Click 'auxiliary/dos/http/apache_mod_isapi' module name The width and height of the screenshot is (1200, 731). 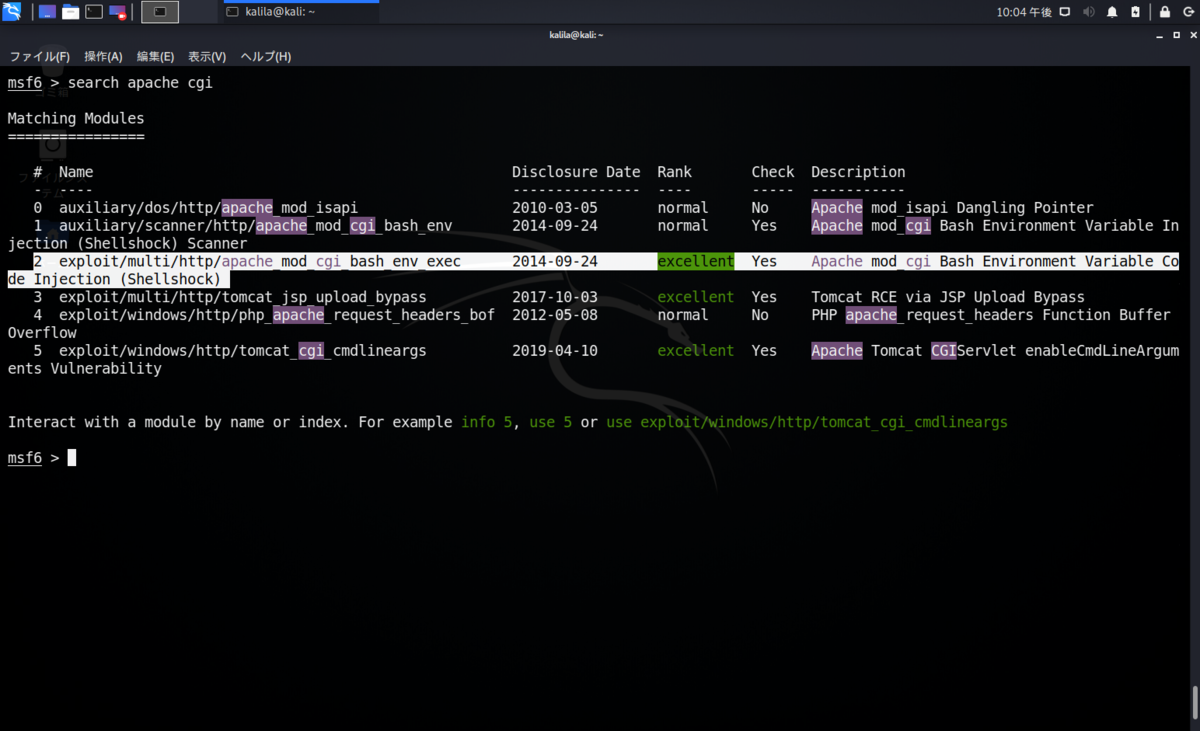coord(208,208)
